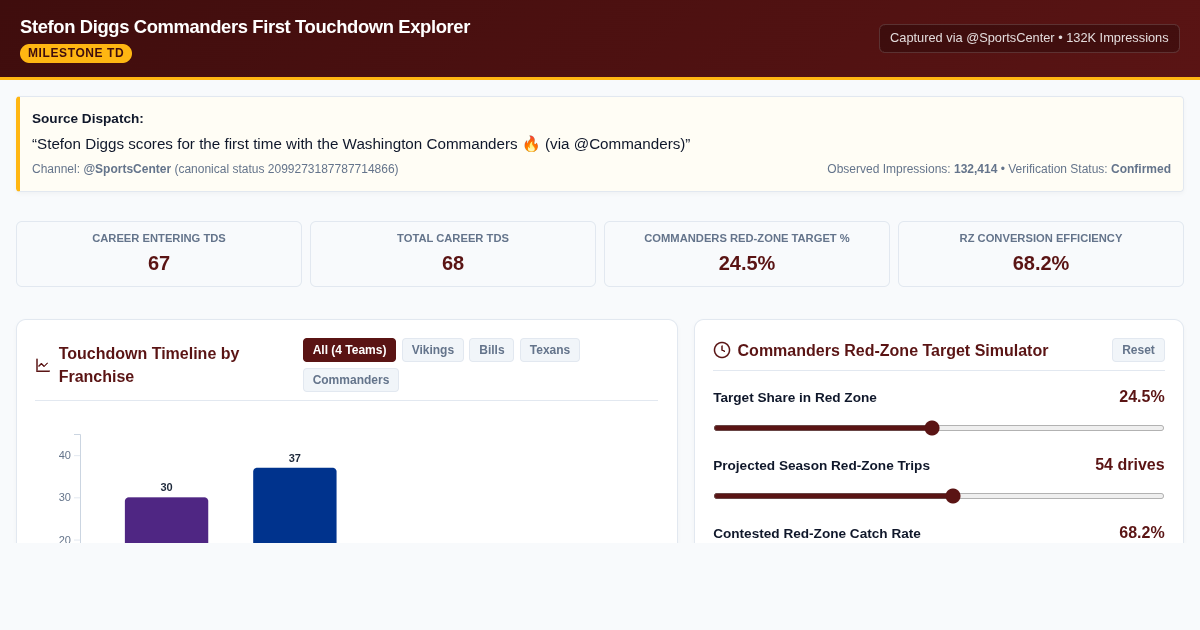The width and height of the screenshot is (1200, 630).
Task: Select the All (4 Teams) filter
Action: (x=349, y=350)
